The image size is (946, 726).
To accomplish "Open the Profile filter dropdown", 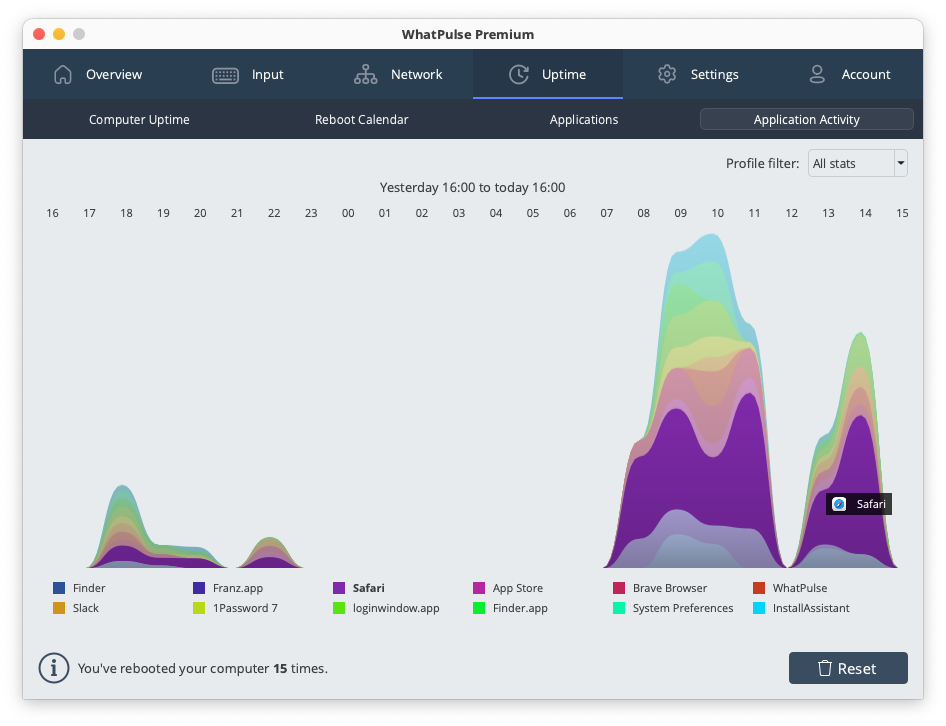I will 857,163.
